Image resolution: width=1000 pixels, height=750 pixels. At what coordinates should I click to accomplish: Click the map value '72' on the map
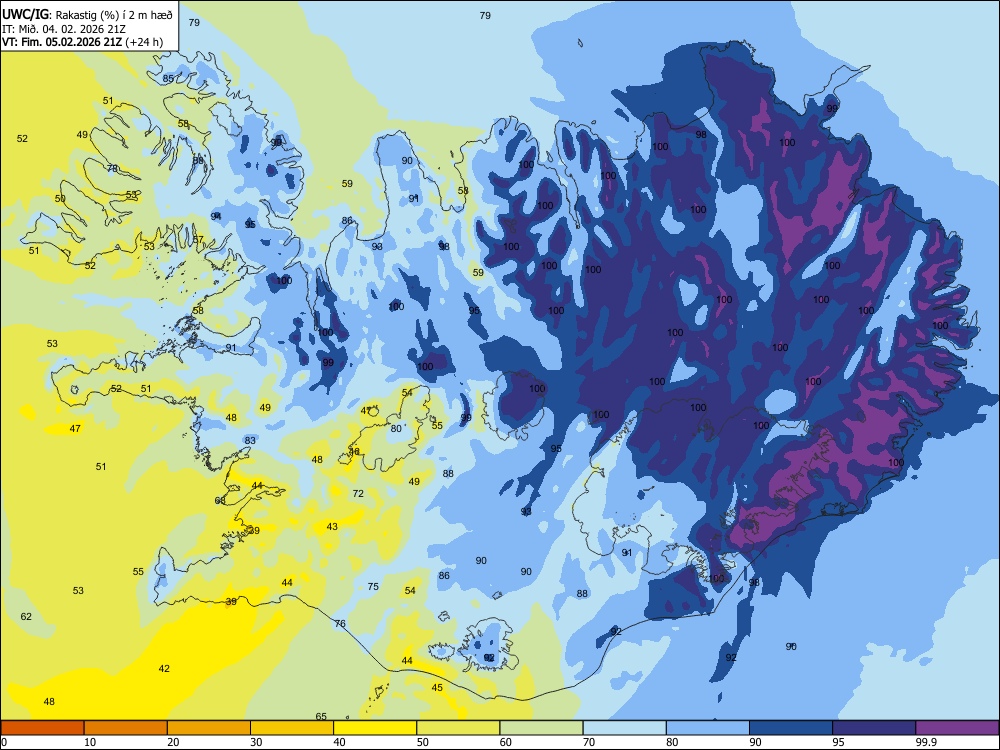coord(358,493)
